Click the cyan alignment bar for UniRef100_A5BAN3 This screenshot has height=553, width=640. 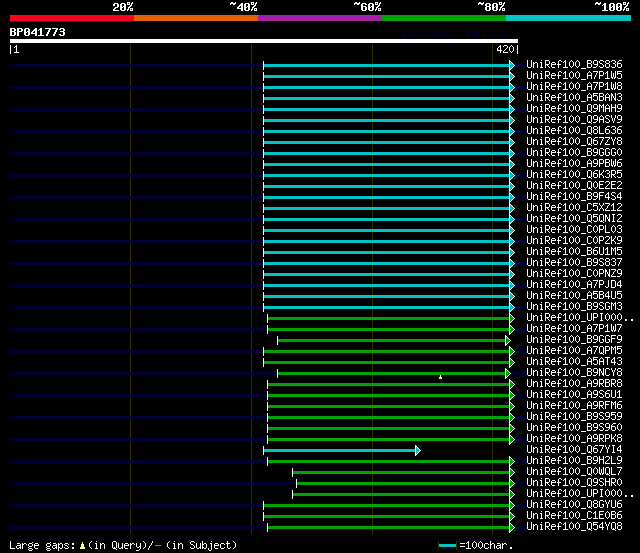(x=387, y=98)
